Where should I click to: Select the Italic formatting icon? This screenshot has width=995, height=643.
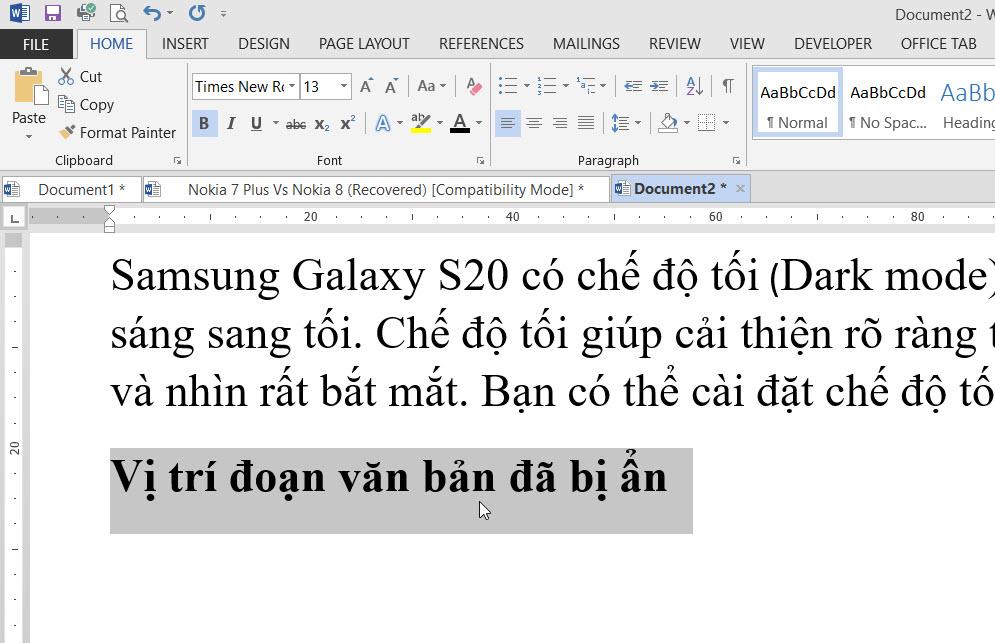click(231, 122)
